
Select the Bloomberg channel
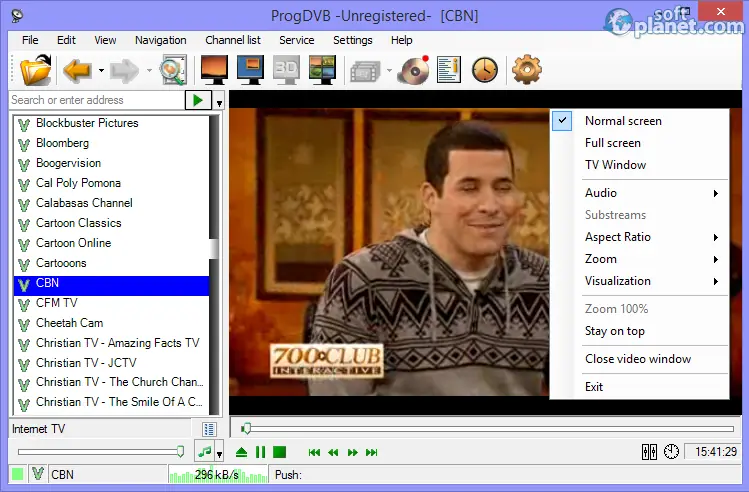(111, 143)
